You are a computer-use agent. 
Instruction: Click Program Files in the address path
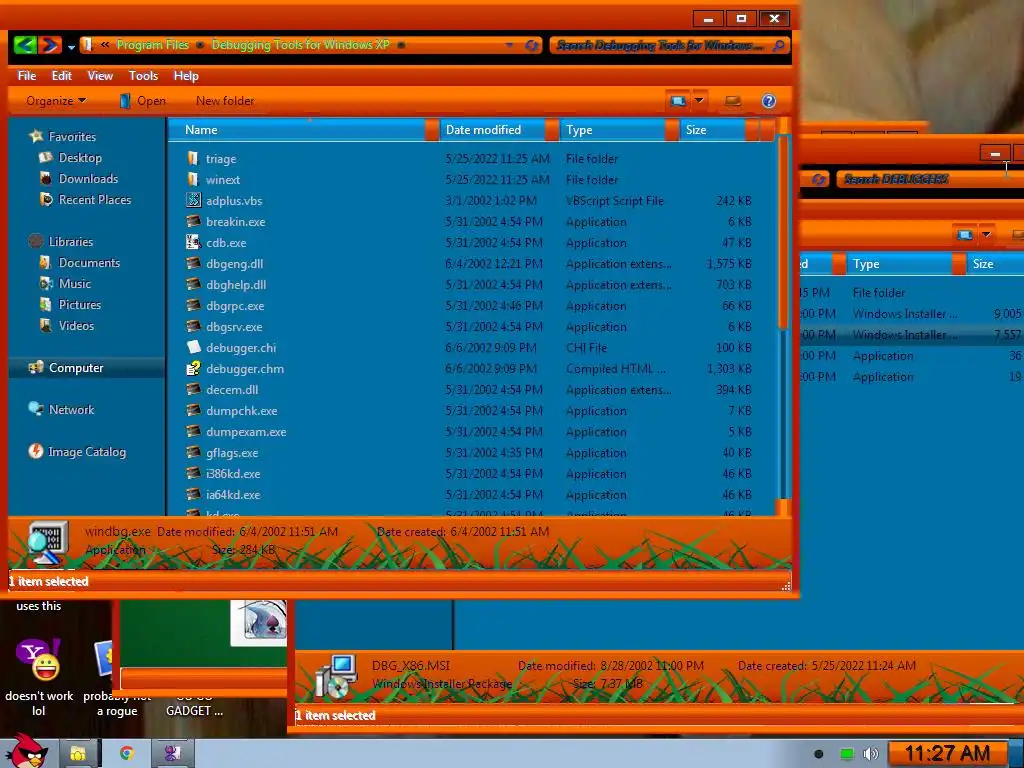152,44
